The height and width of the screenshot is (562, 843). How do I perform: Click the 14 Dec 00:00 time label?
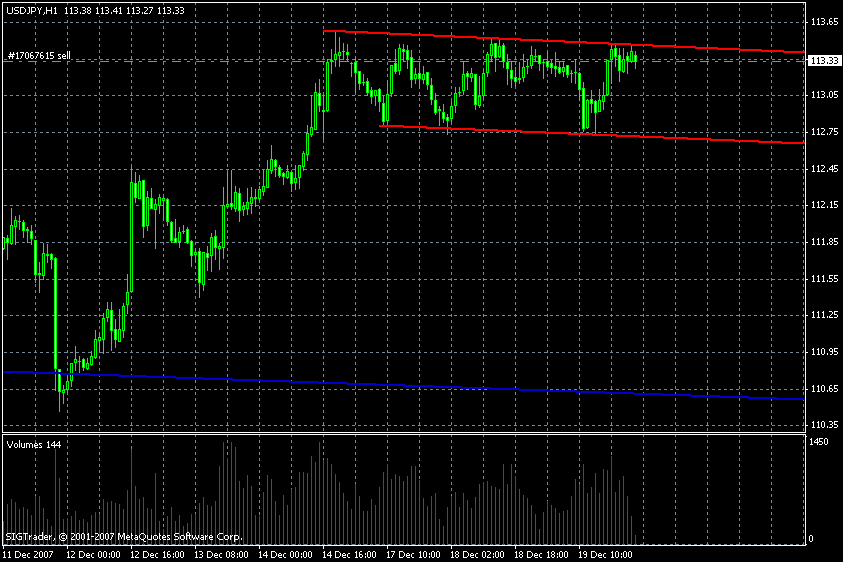285,554
